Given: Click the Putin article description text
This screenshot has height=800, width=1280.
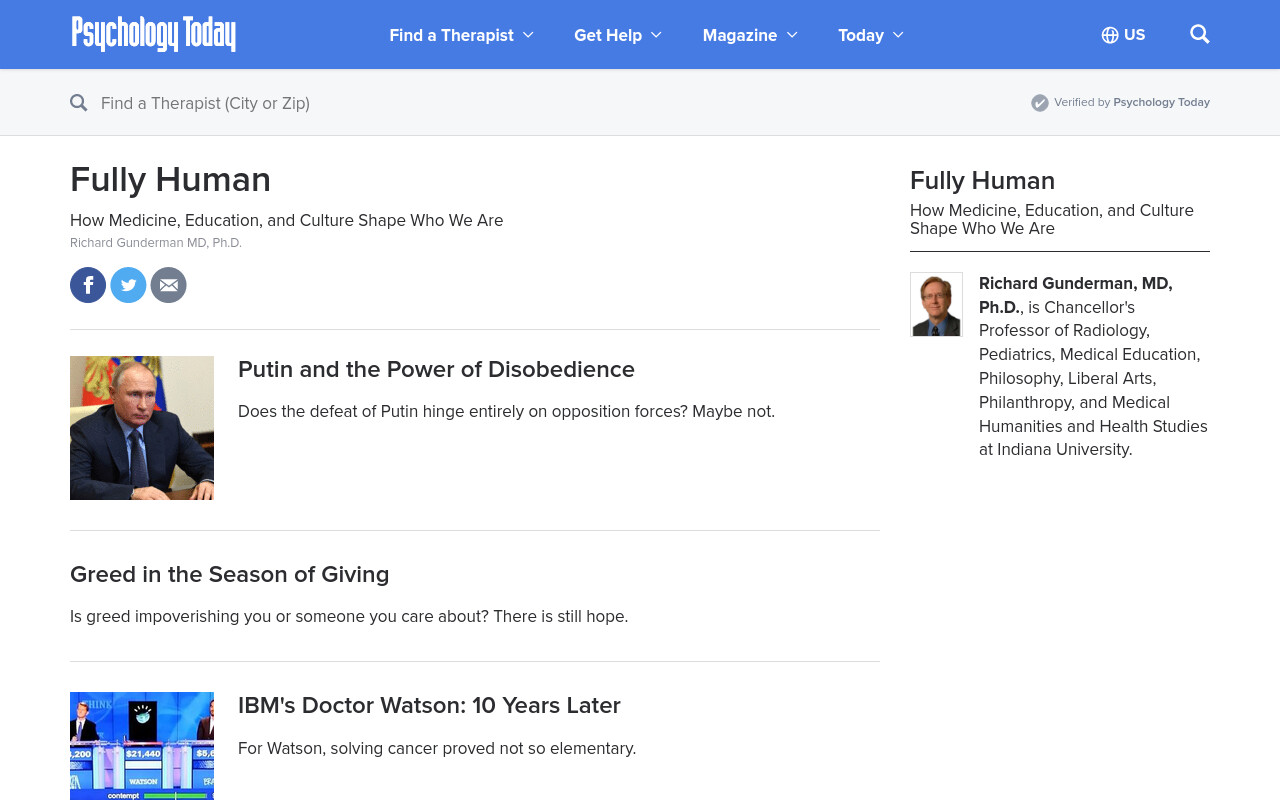Looking at the screenshot, I should pyautogui.click(x=506, y=411).
